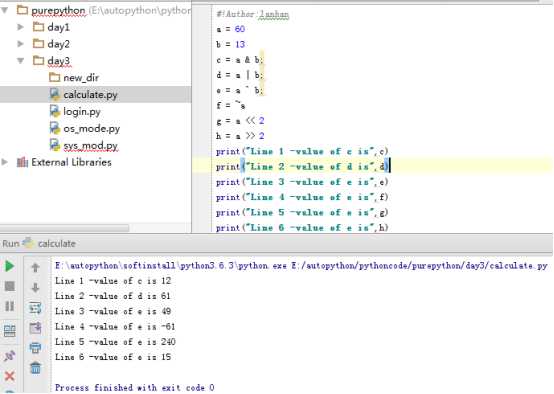Expand the day2 folder arrow

coord(20,44)
